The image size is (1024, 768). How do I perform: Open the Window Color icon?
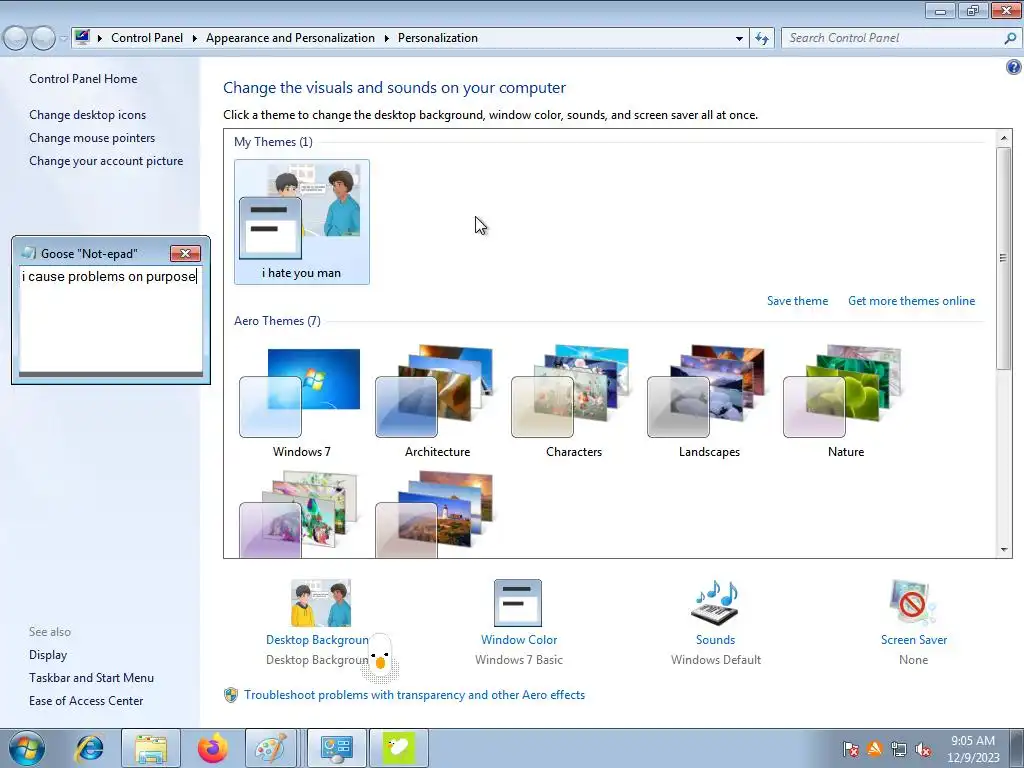click(518, 603)
